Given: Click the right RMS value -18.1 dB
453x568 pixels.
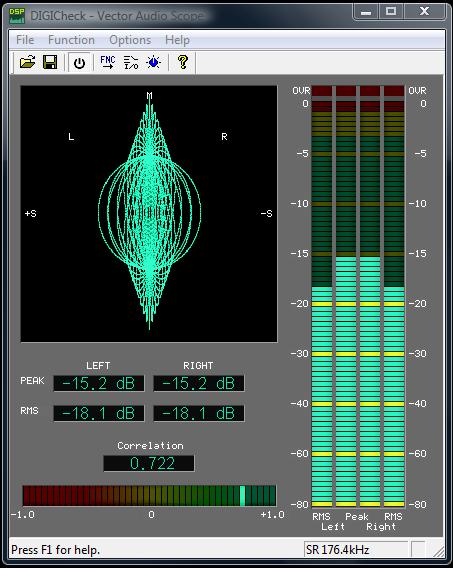Looking at the screenshot, I should [199, 413].
